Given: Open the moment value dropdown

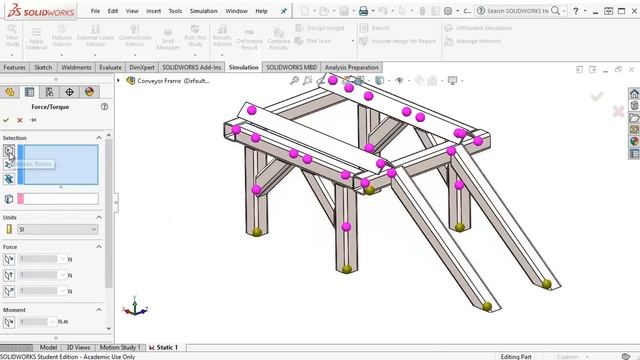Looking at the screenshot, I should pos(52,322).
